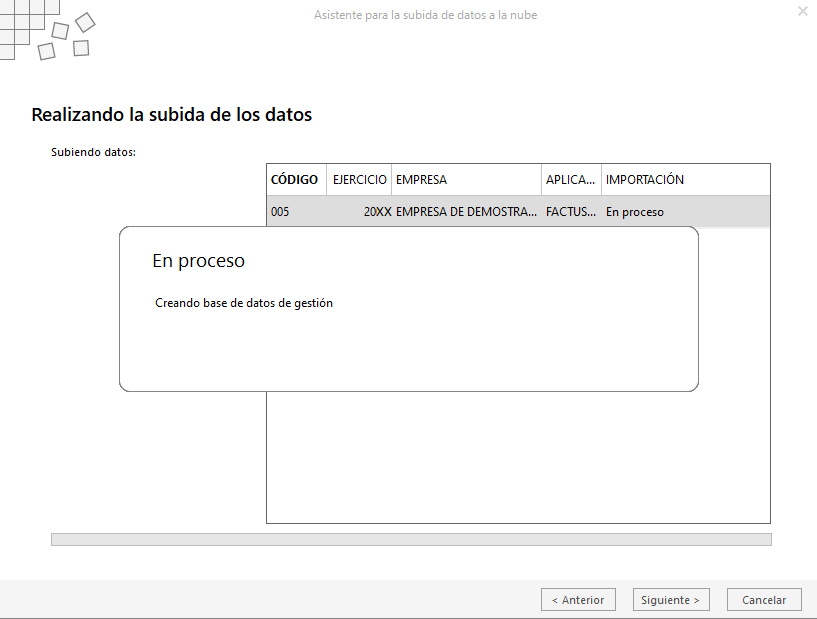Cancel the upload with Cancelar
This screenshot has height=619, width=817.
764,600
